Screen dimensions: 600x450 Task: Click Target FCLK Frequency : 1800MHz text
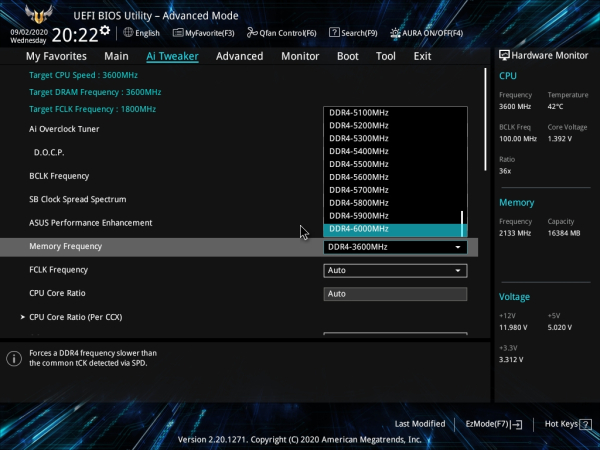(x=92, y=109)
